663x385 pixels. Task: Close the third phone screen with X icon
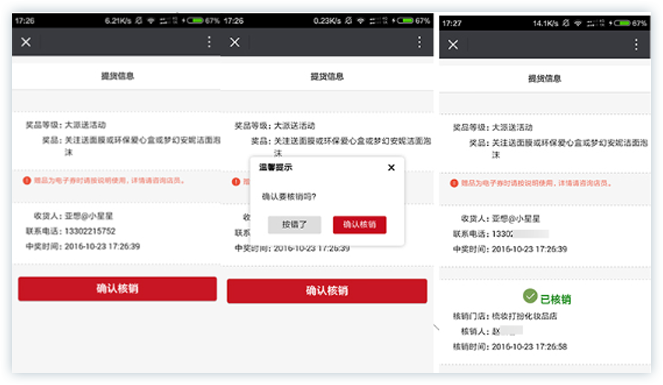tap(453, 44)
